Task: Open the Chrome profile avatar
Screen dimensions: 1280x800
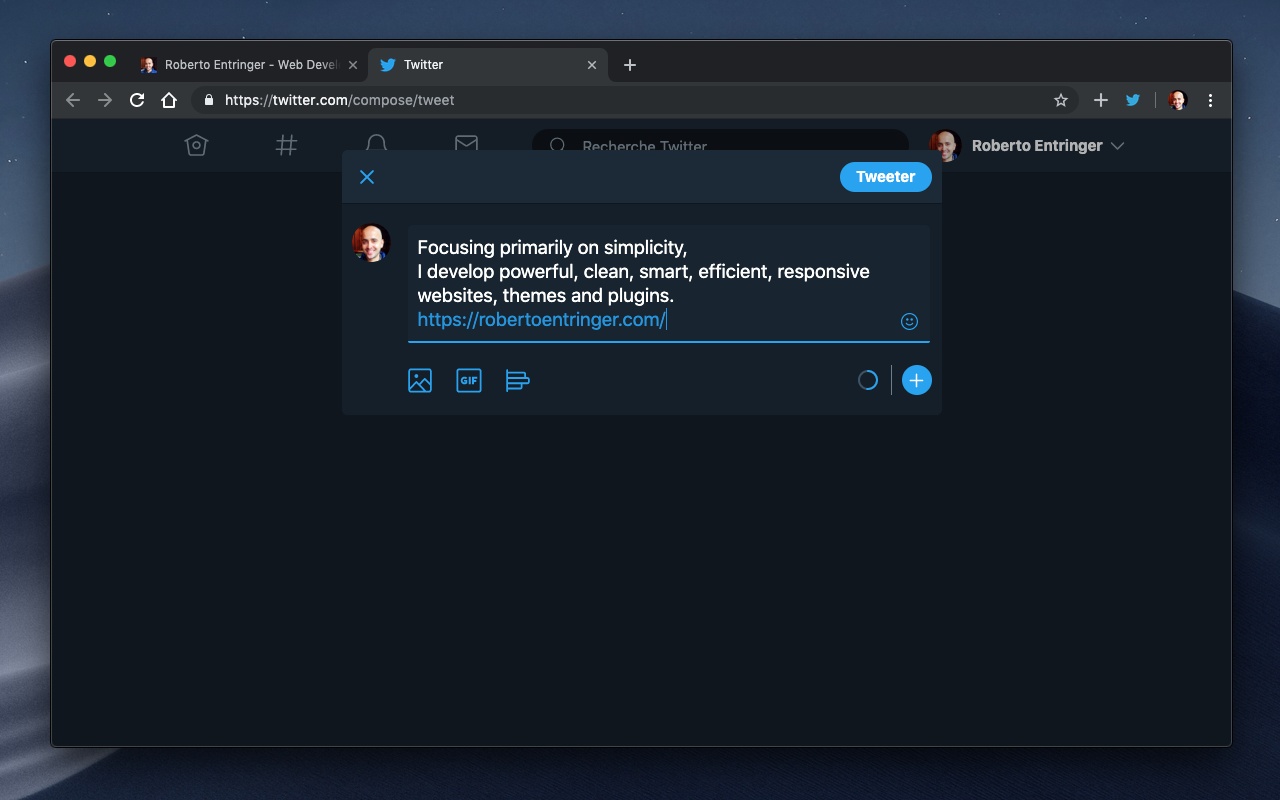Action: click(1178, 100)
